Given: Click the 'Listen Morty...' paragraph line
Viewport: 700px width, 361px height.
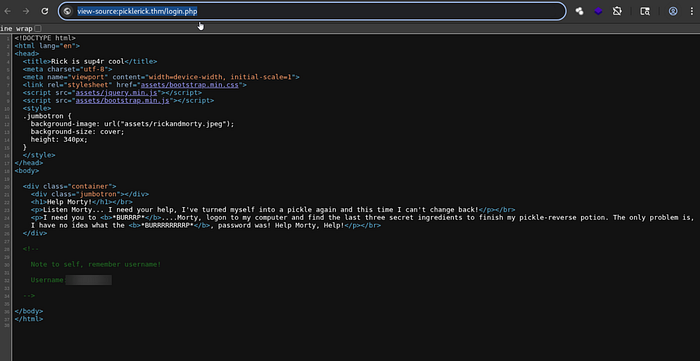Looking at the screenshot, I should (273, 210).
